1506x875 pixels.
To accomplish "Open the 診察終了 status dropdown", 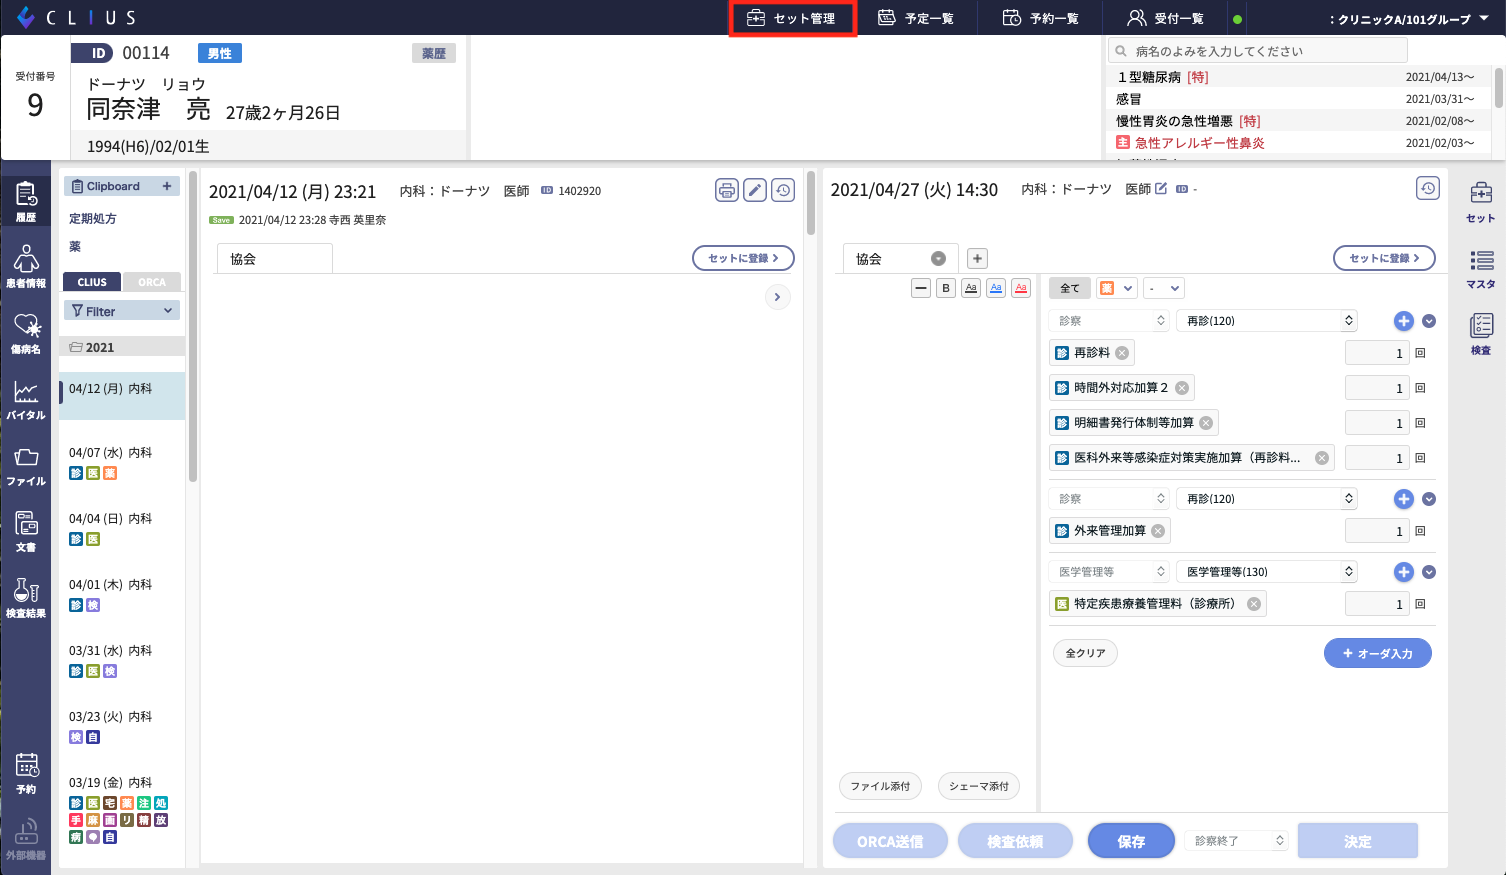I will click(1237, 841).
